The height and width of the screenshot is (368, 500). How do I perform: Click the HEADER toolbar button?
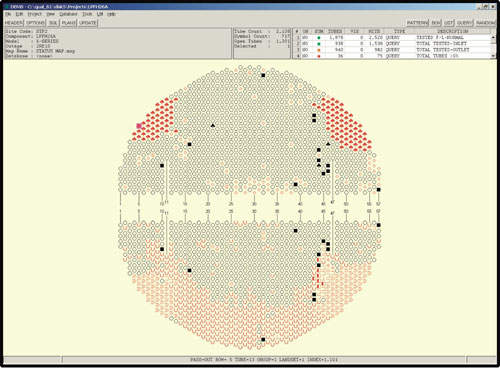(x=14, y=23)
